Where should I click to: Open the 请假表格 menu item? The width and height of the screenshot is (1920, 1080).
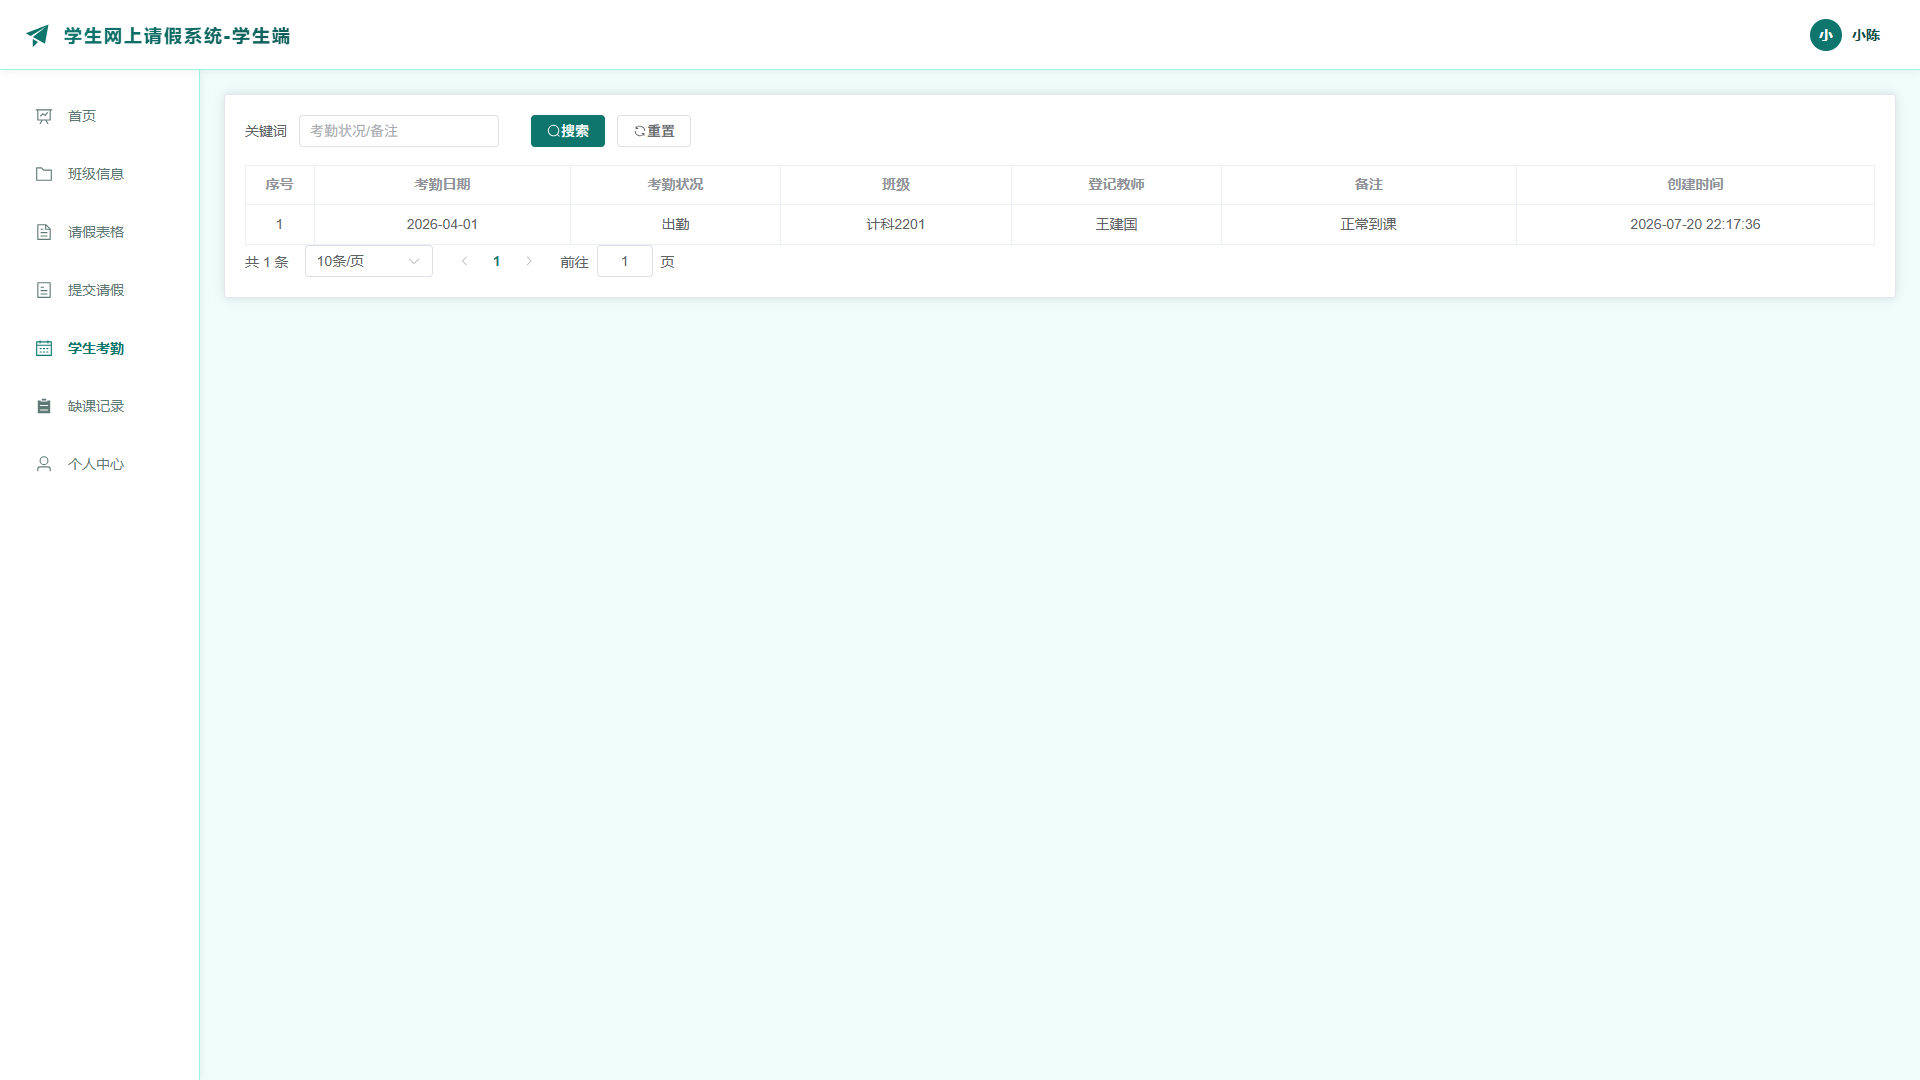100,232
